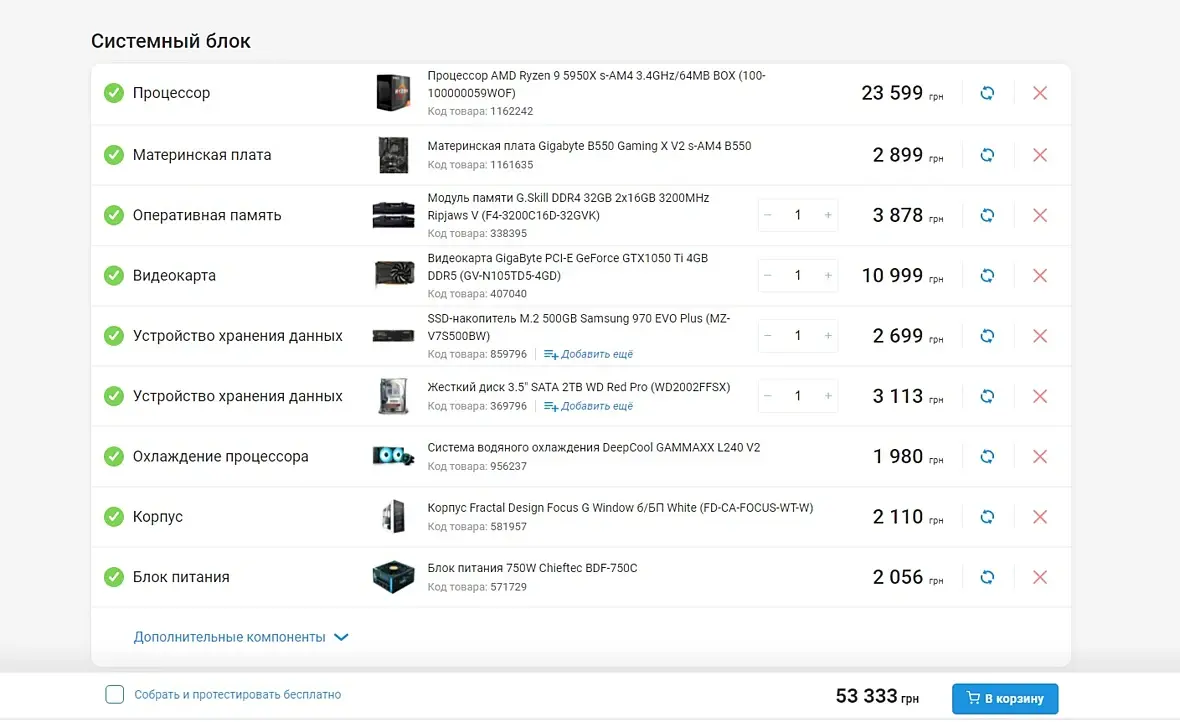Click quantity field for the video card
The image size is (1180, 722).
point(798,276)
